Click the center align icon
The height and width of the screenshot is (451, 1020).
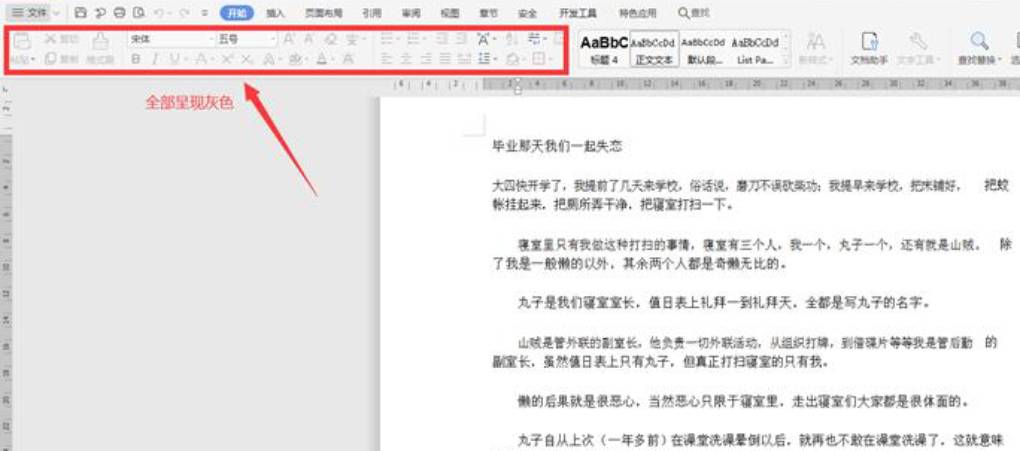[406, 59]
